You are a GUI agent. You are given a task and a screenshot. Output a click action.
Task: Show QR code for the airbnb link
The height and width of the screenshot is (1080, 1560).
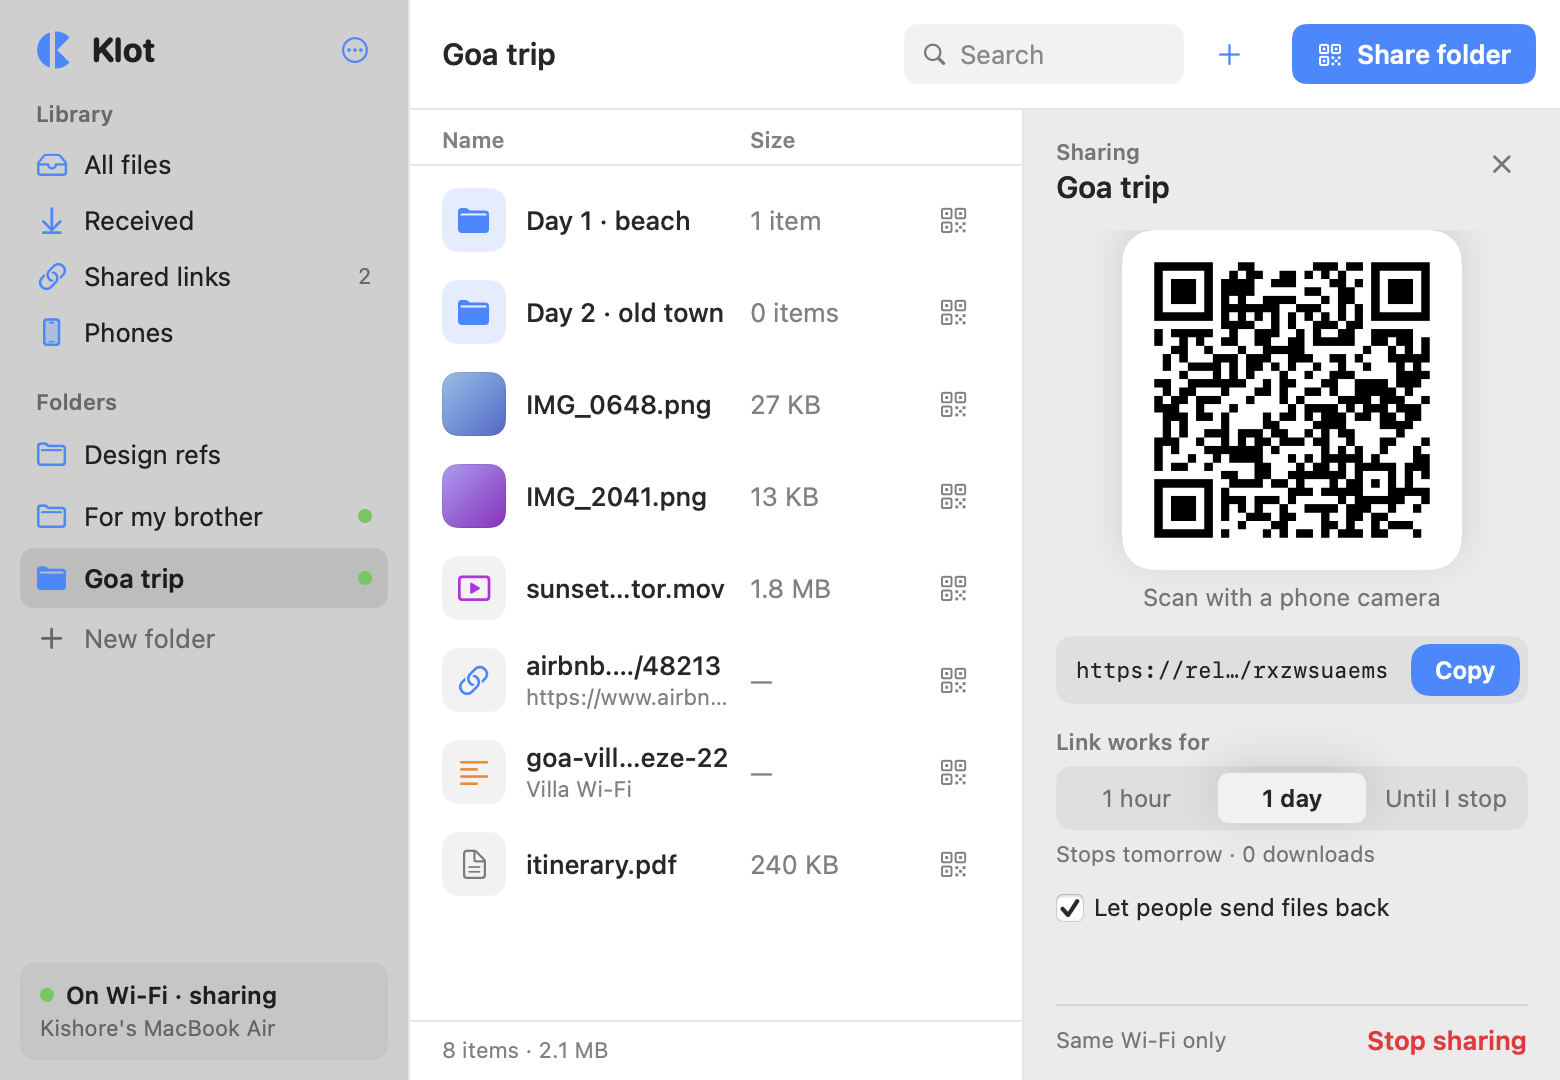(953, 681)
